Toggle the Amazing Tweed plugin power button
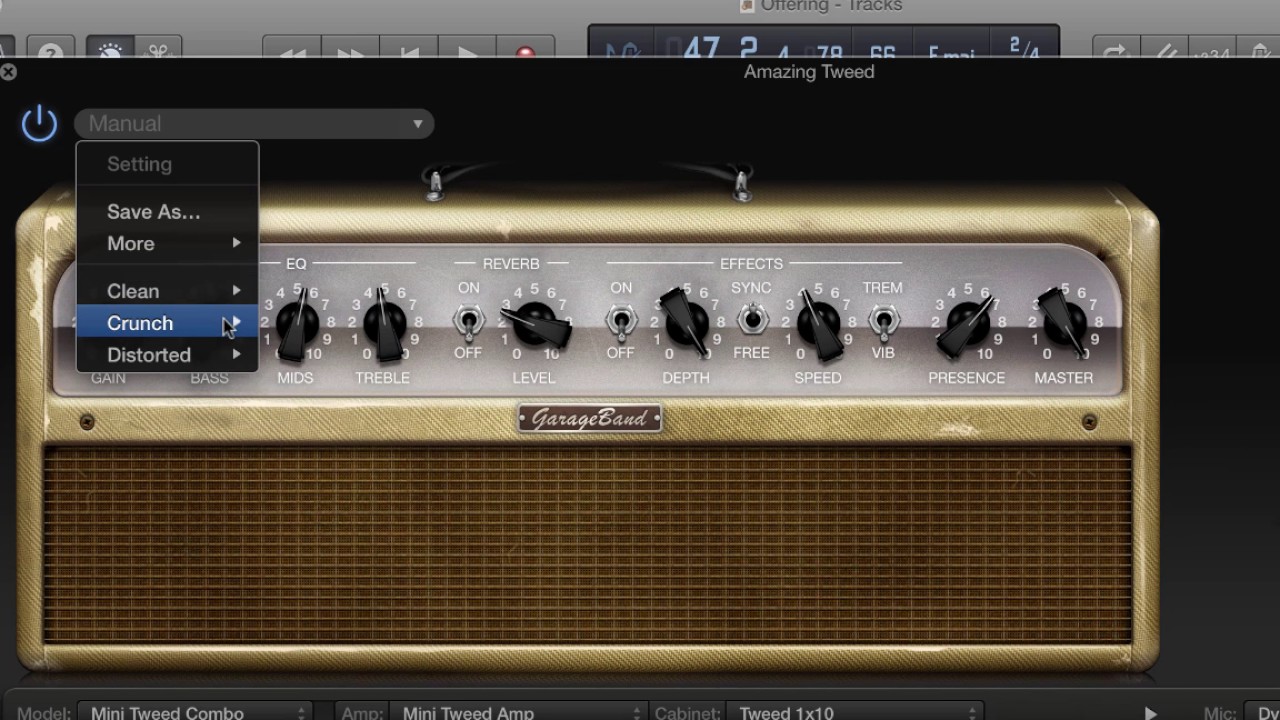Viewport: 1280px width, 720px height. 39,124
